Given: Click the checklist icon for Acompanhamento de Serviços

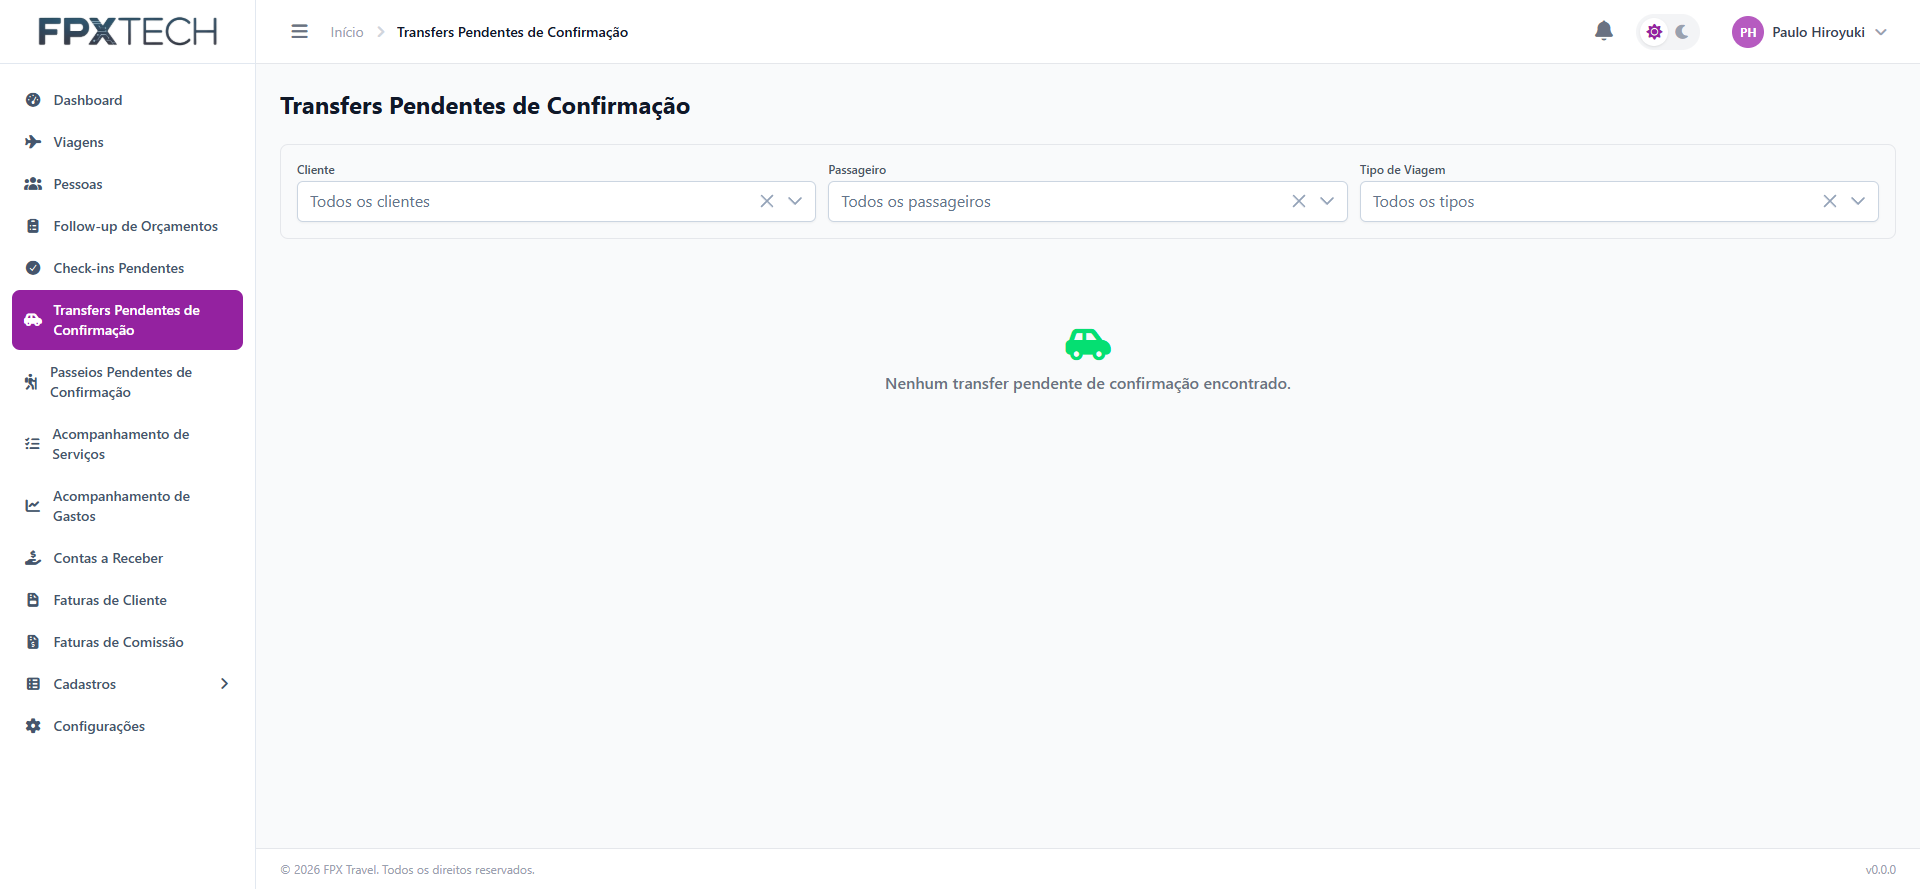Looking at the screenshot, I should click(x=32, y=444).
